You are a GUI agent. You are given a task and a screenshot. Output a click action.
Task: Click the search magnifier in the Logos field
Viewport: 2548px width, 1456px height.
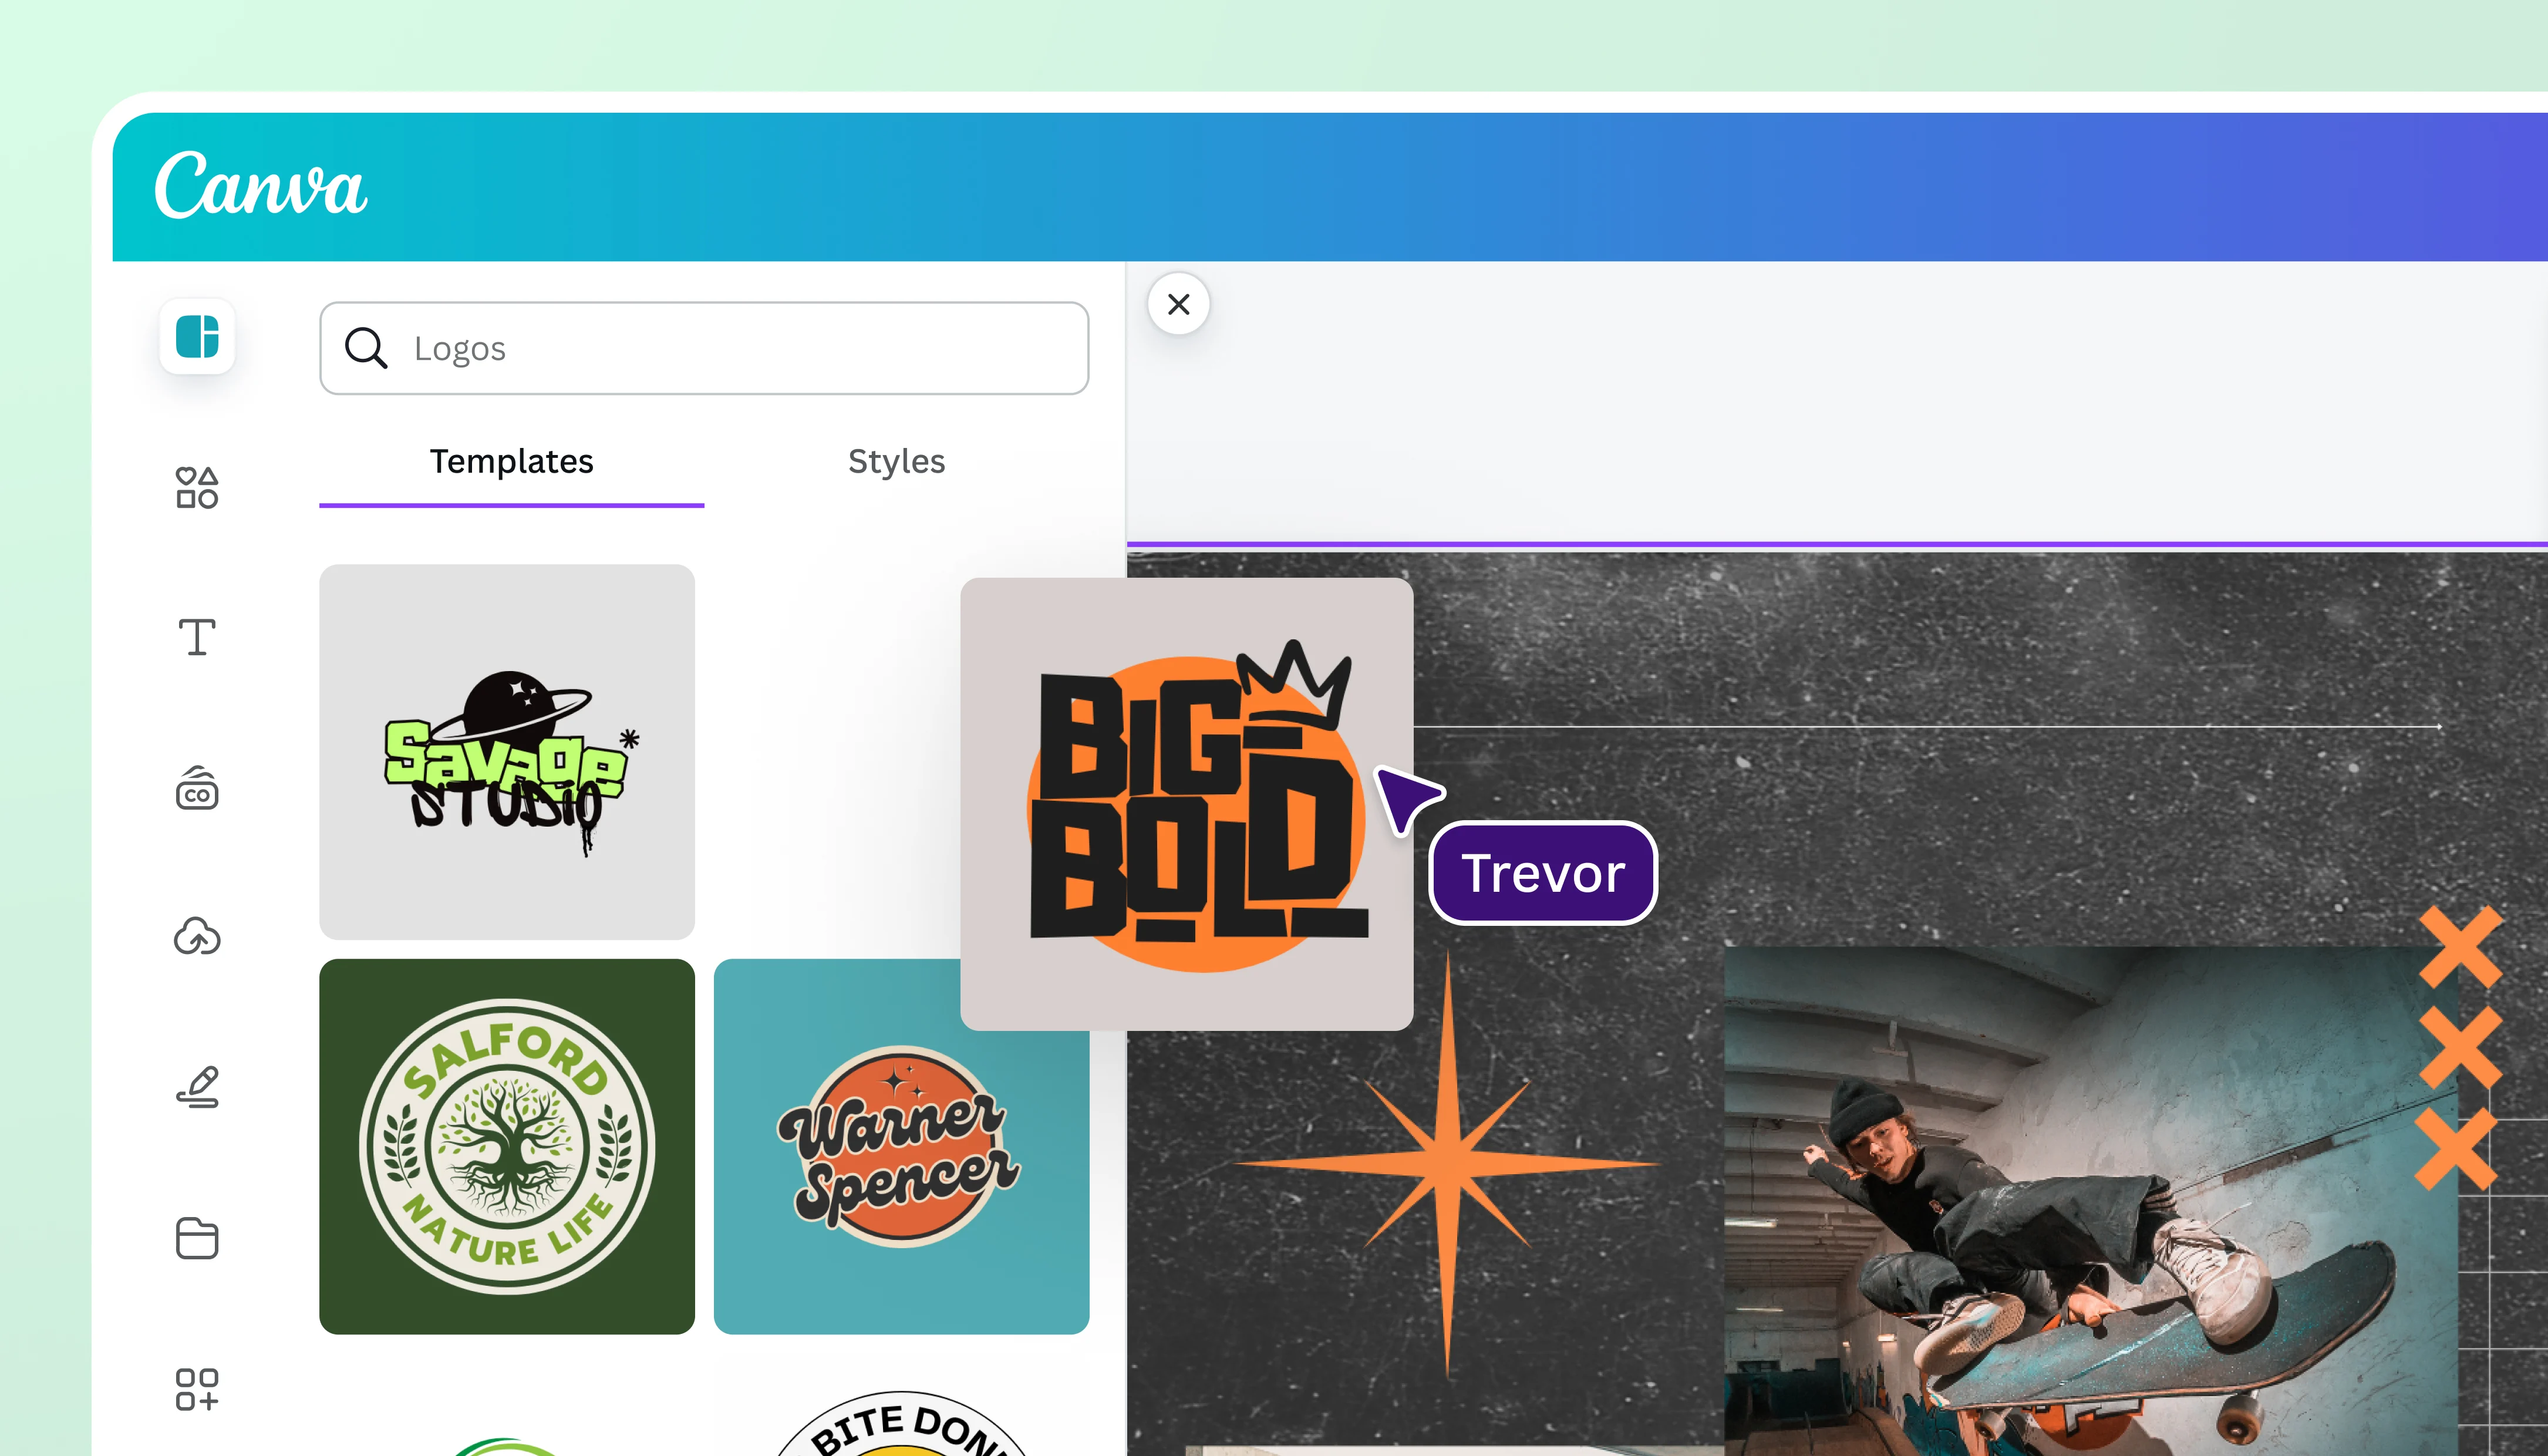(x=366, y=348)
